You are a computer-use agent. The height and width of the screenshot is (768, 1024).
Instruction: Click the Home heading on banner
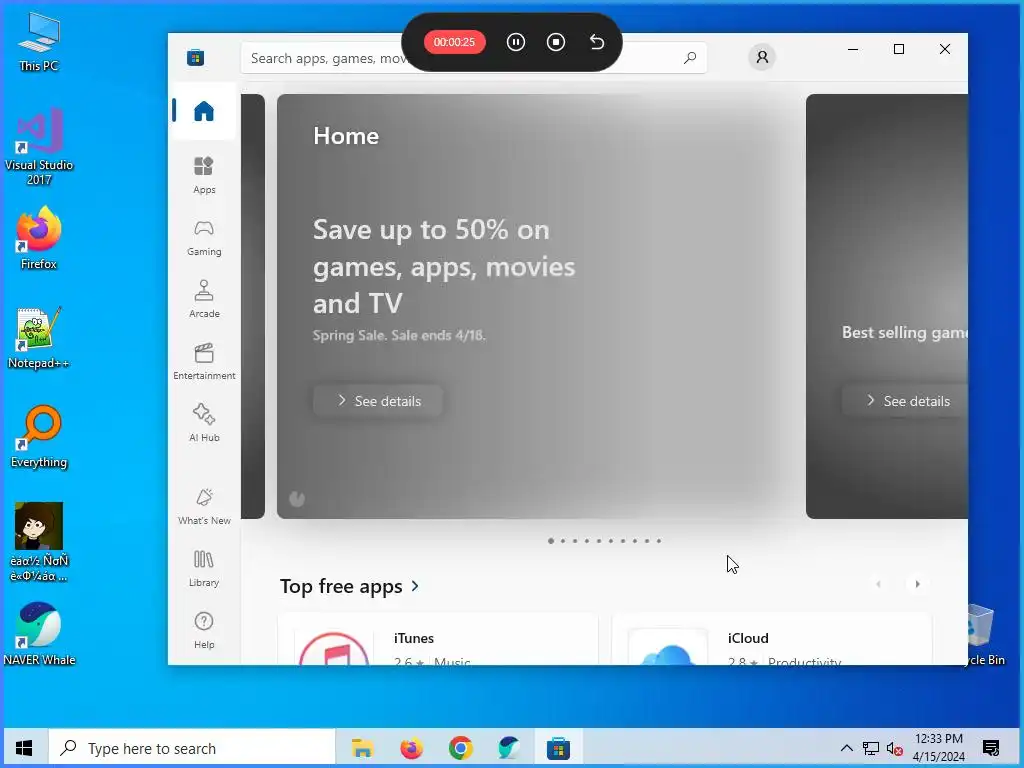point(346,136)
